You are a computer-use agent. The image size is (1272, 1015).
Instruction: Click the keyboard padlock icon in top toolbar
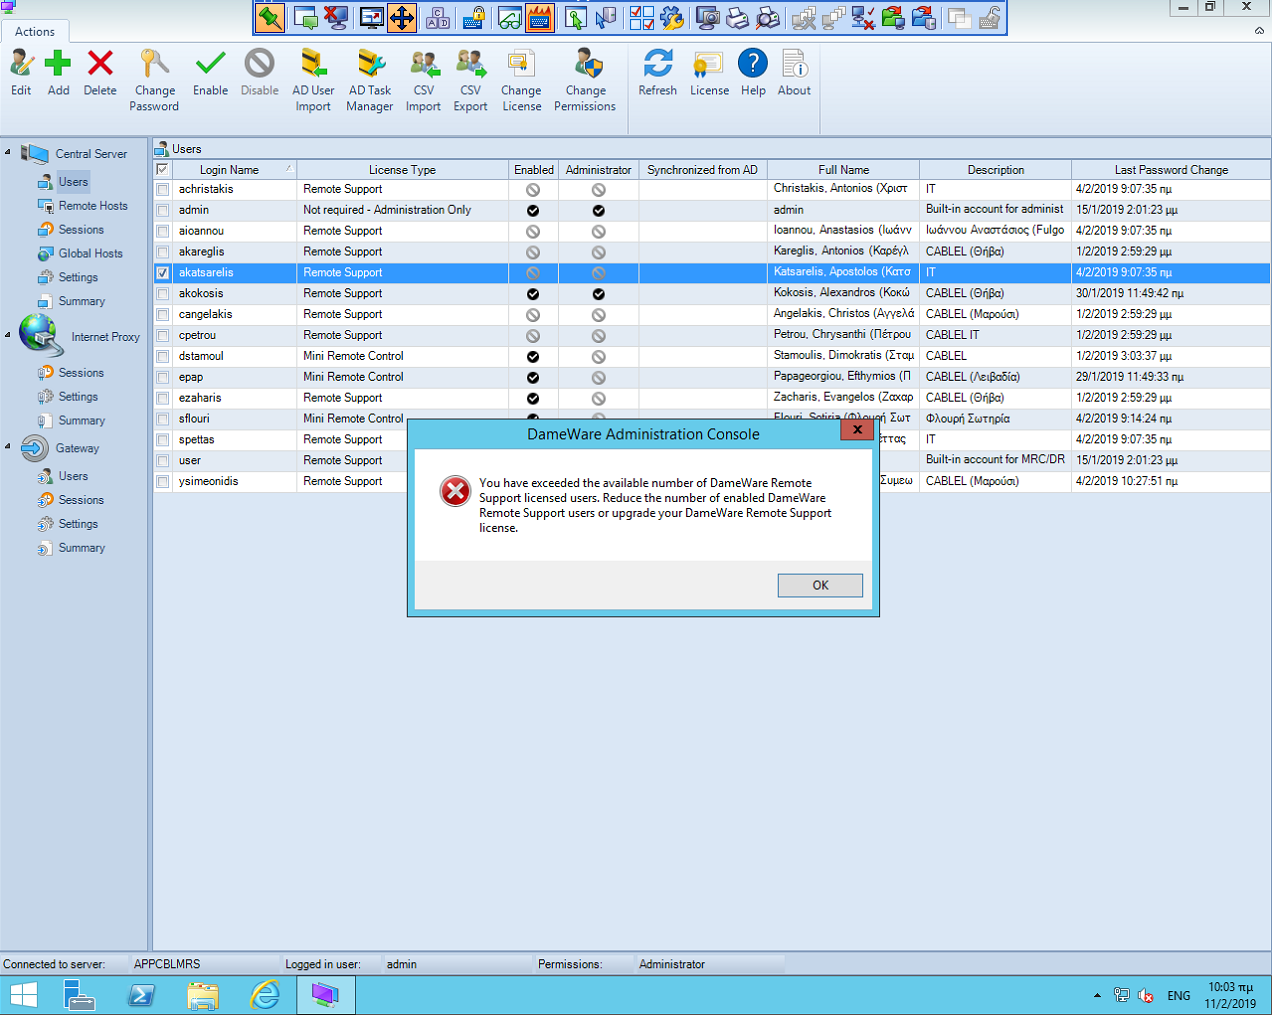pos(474,17)
